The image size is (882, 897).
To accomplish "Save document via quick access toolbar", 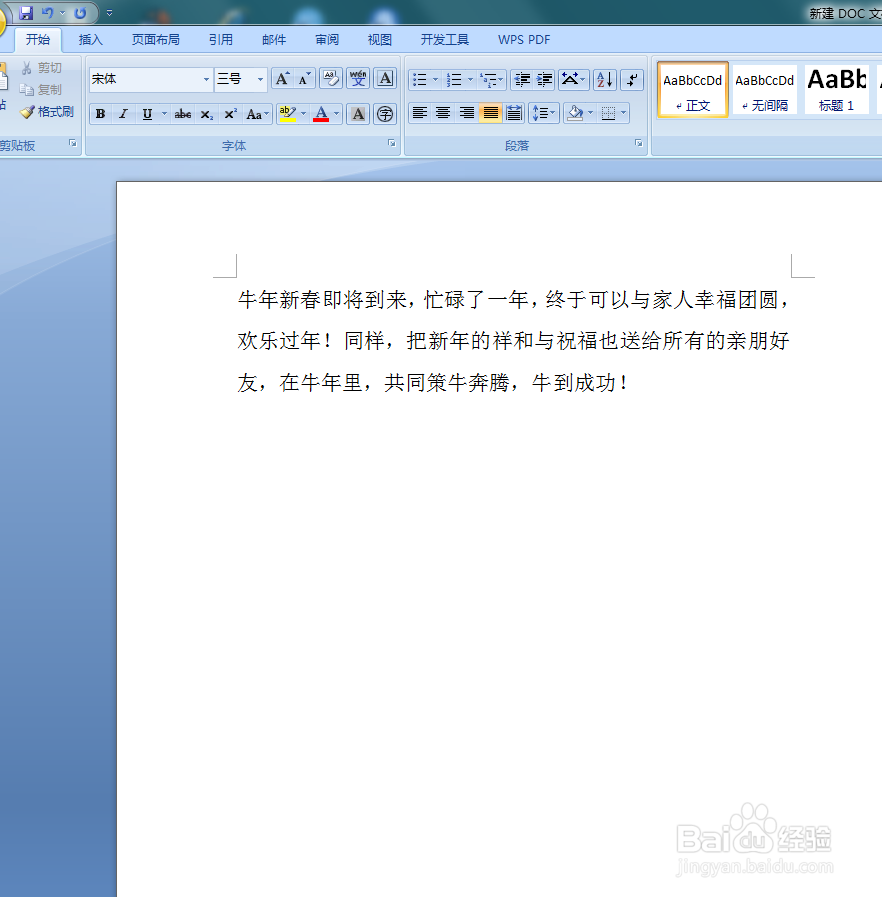I will pyautogui.click(x=26, y=12).
